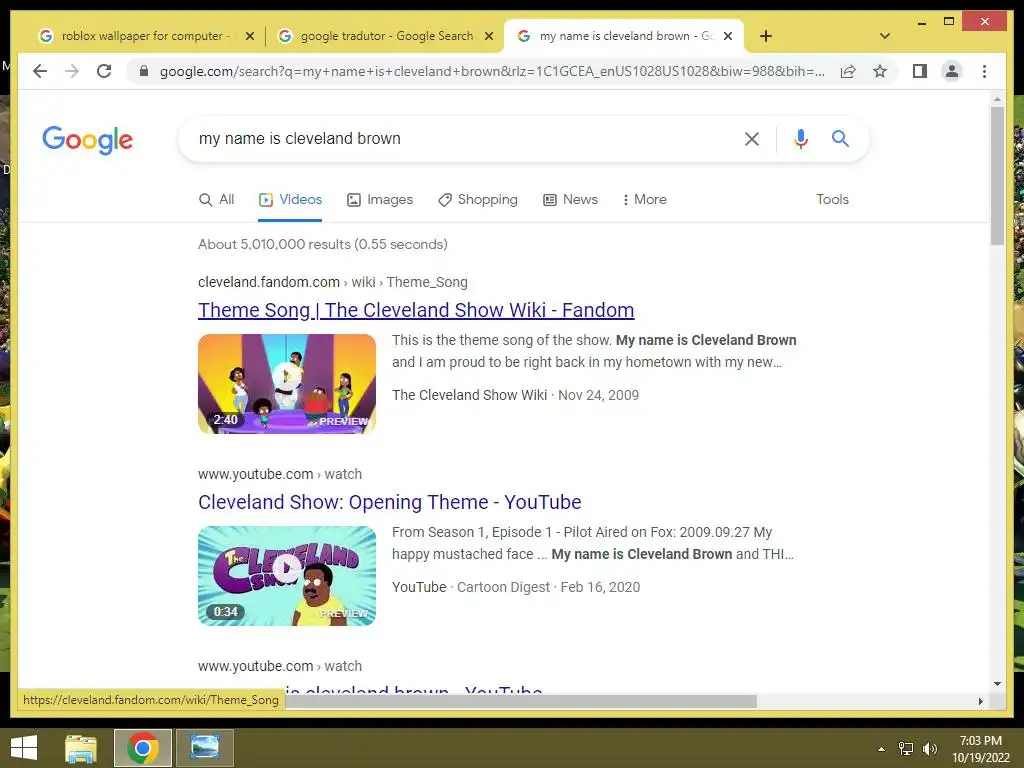Go to Google home via the logo
The width and height of the screenshot is (1024, 768).
pyautogui.click(x=88, y=140)
